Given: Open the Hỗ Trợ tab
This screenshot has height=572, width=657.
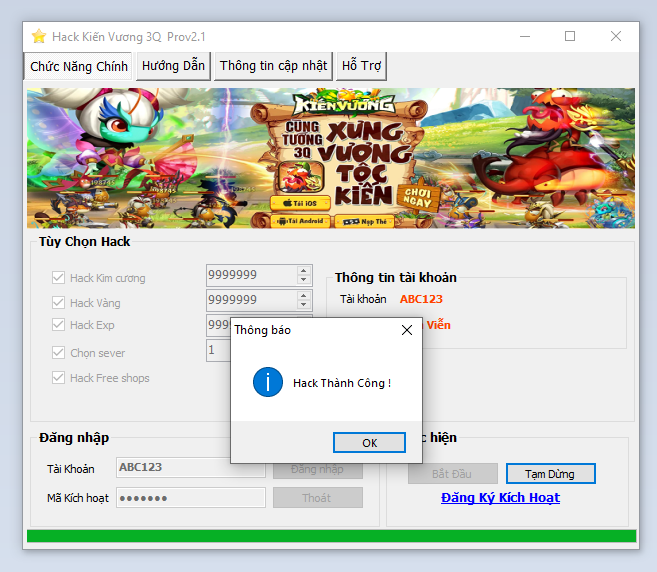Looking at the screenshot, I should [x=361, y=66].
